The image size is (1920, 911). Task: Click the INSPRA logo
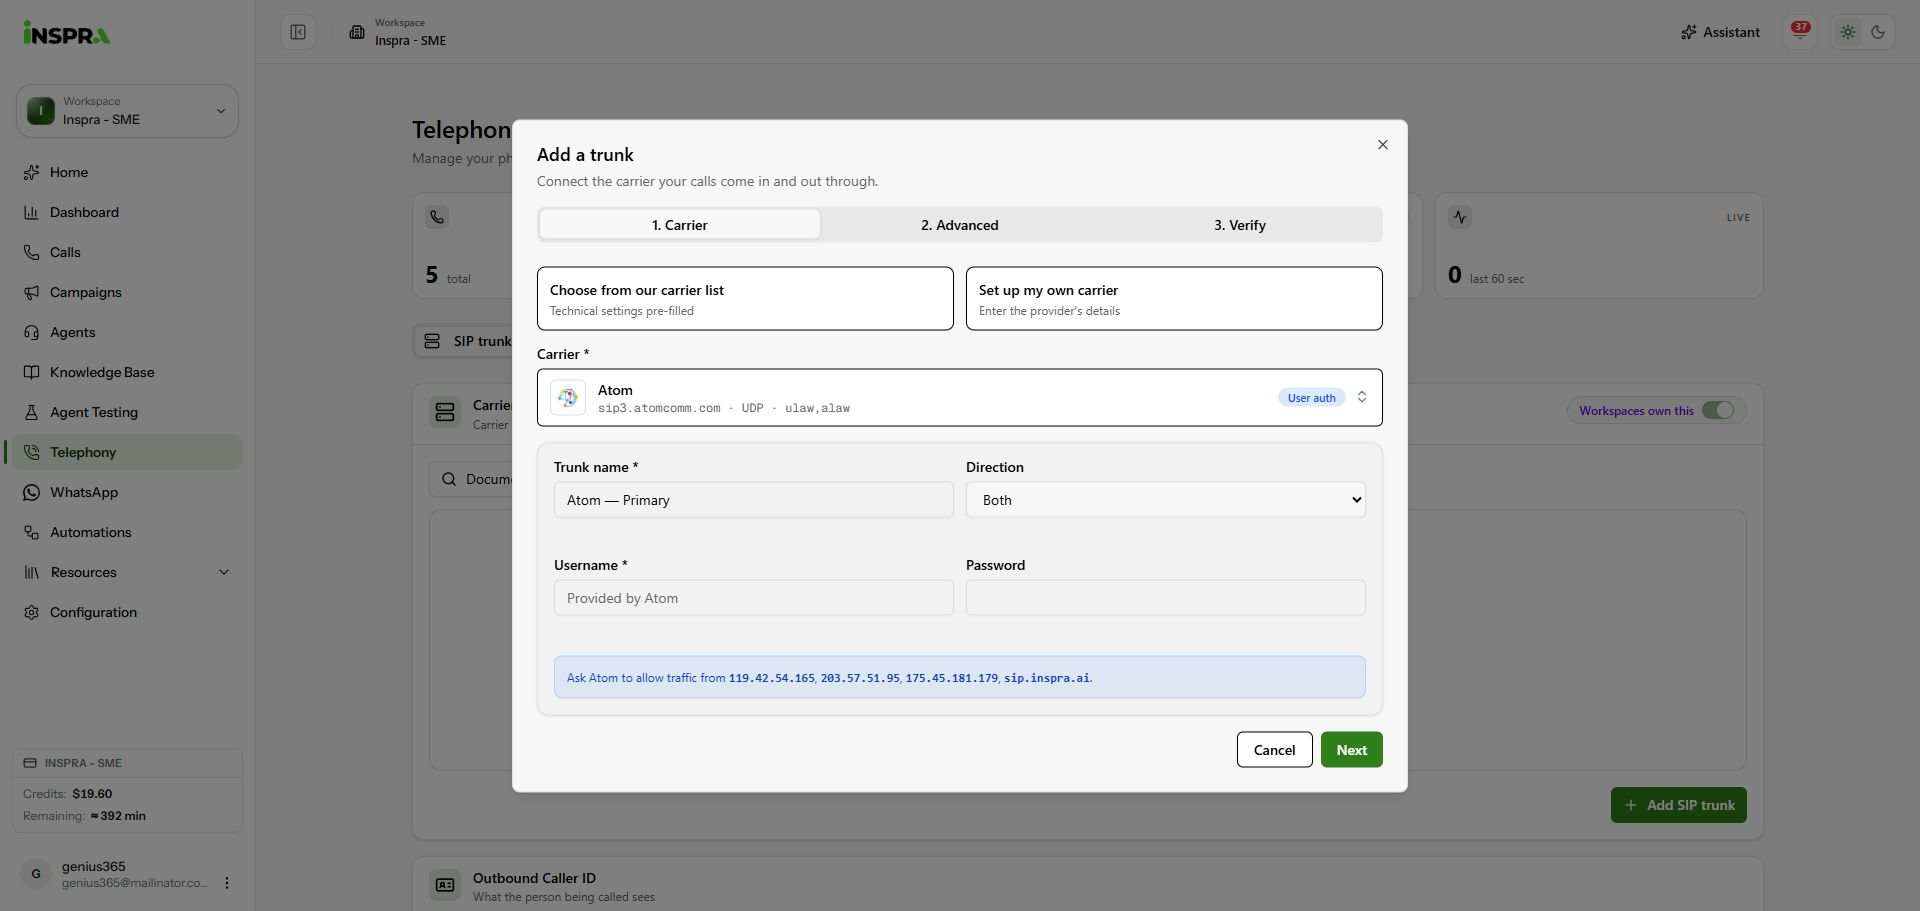click(67, 33)
